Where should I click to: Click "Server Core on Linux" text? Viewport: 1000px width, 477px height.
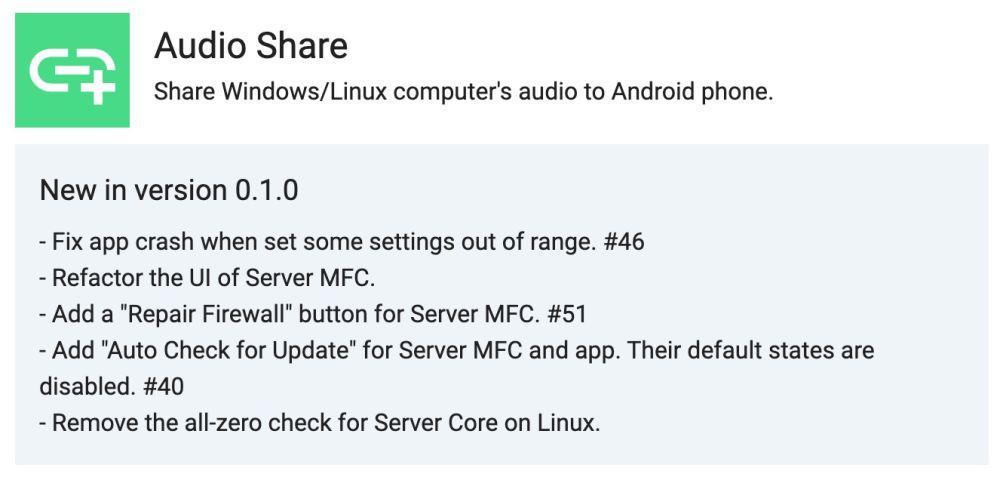pos(487,422)
